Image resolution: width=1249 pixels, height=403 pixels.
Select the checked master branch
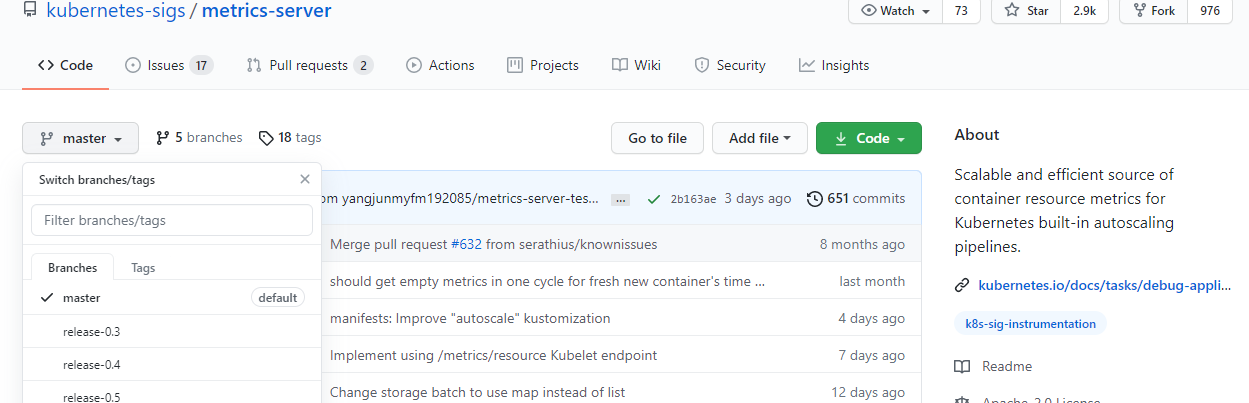[x=82, y=298]
